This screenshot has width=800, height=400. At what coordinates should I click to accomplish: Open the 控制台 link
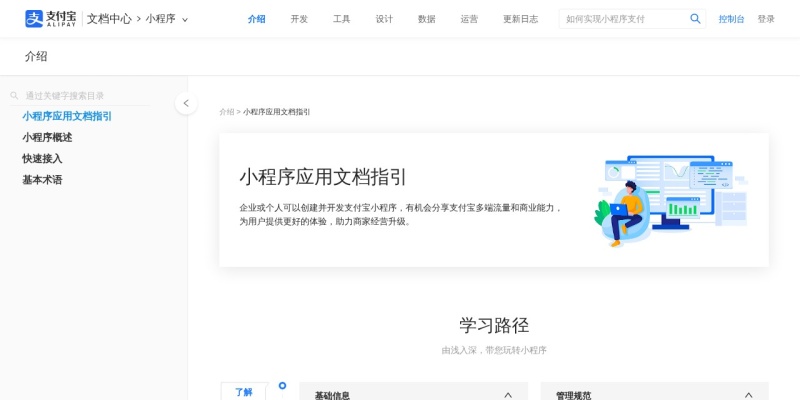click(731, 19)
